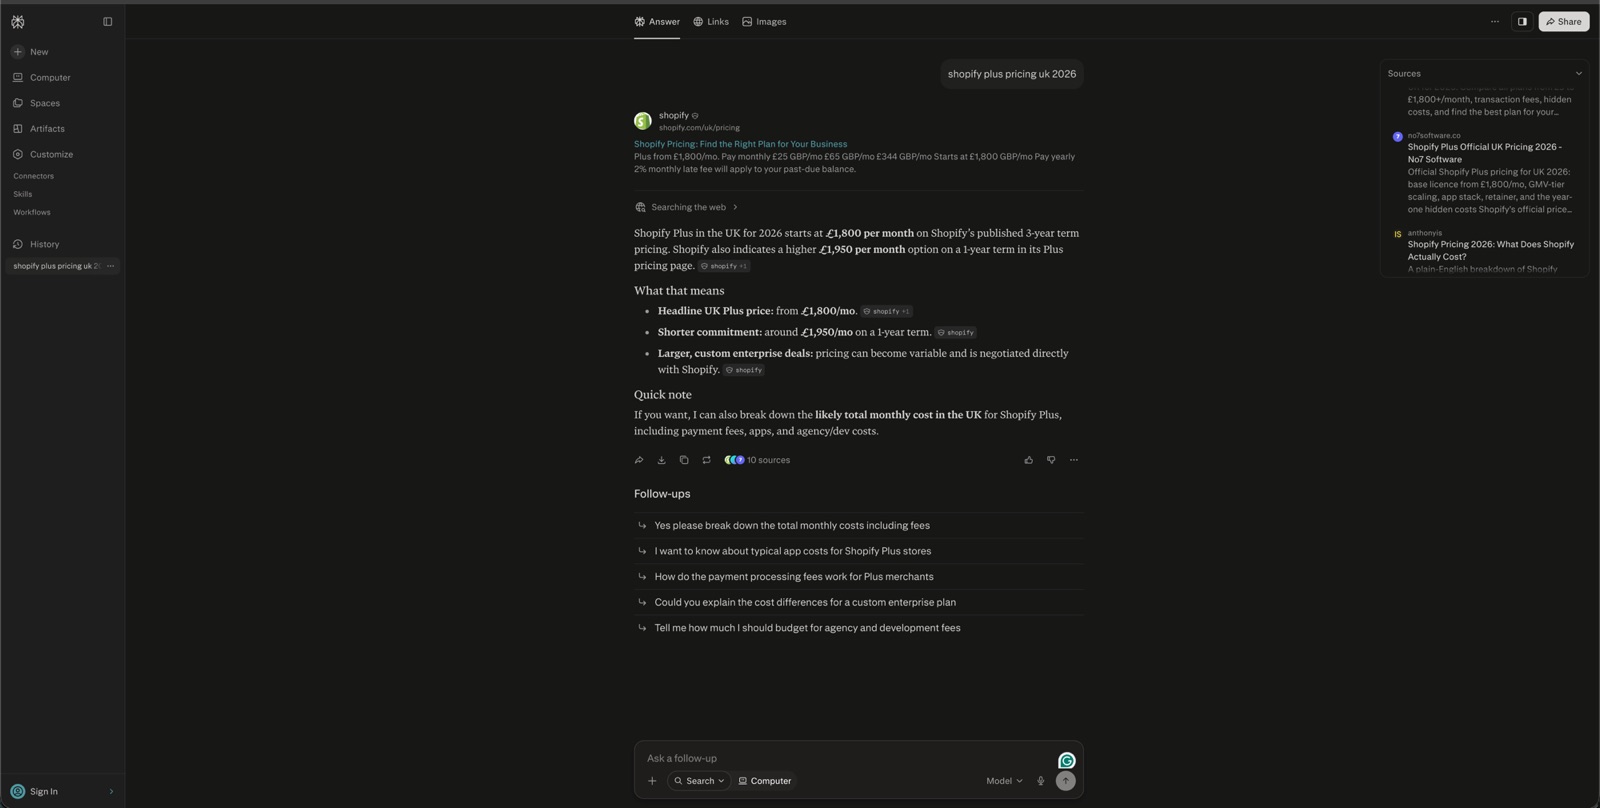1600x808 pixels.
Task: Click the Shopify favicon on source card
Action: click(643, 121)
